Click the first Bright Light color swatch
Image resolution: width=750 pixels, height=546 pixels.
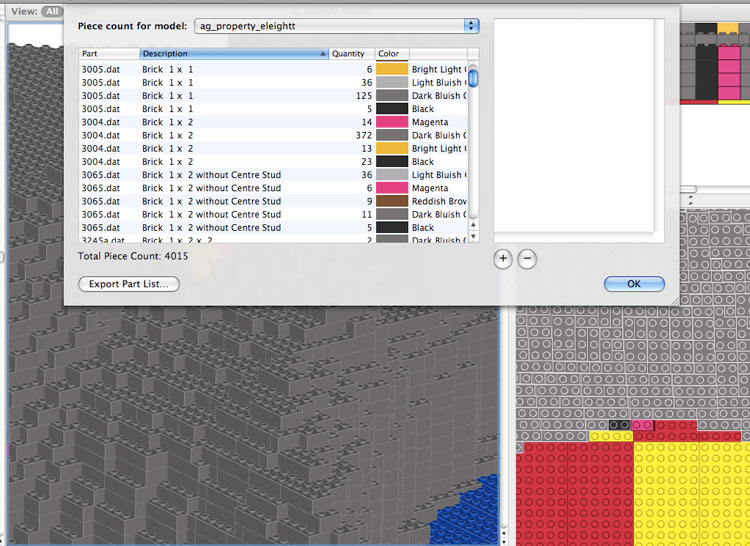tap(391, 69)
